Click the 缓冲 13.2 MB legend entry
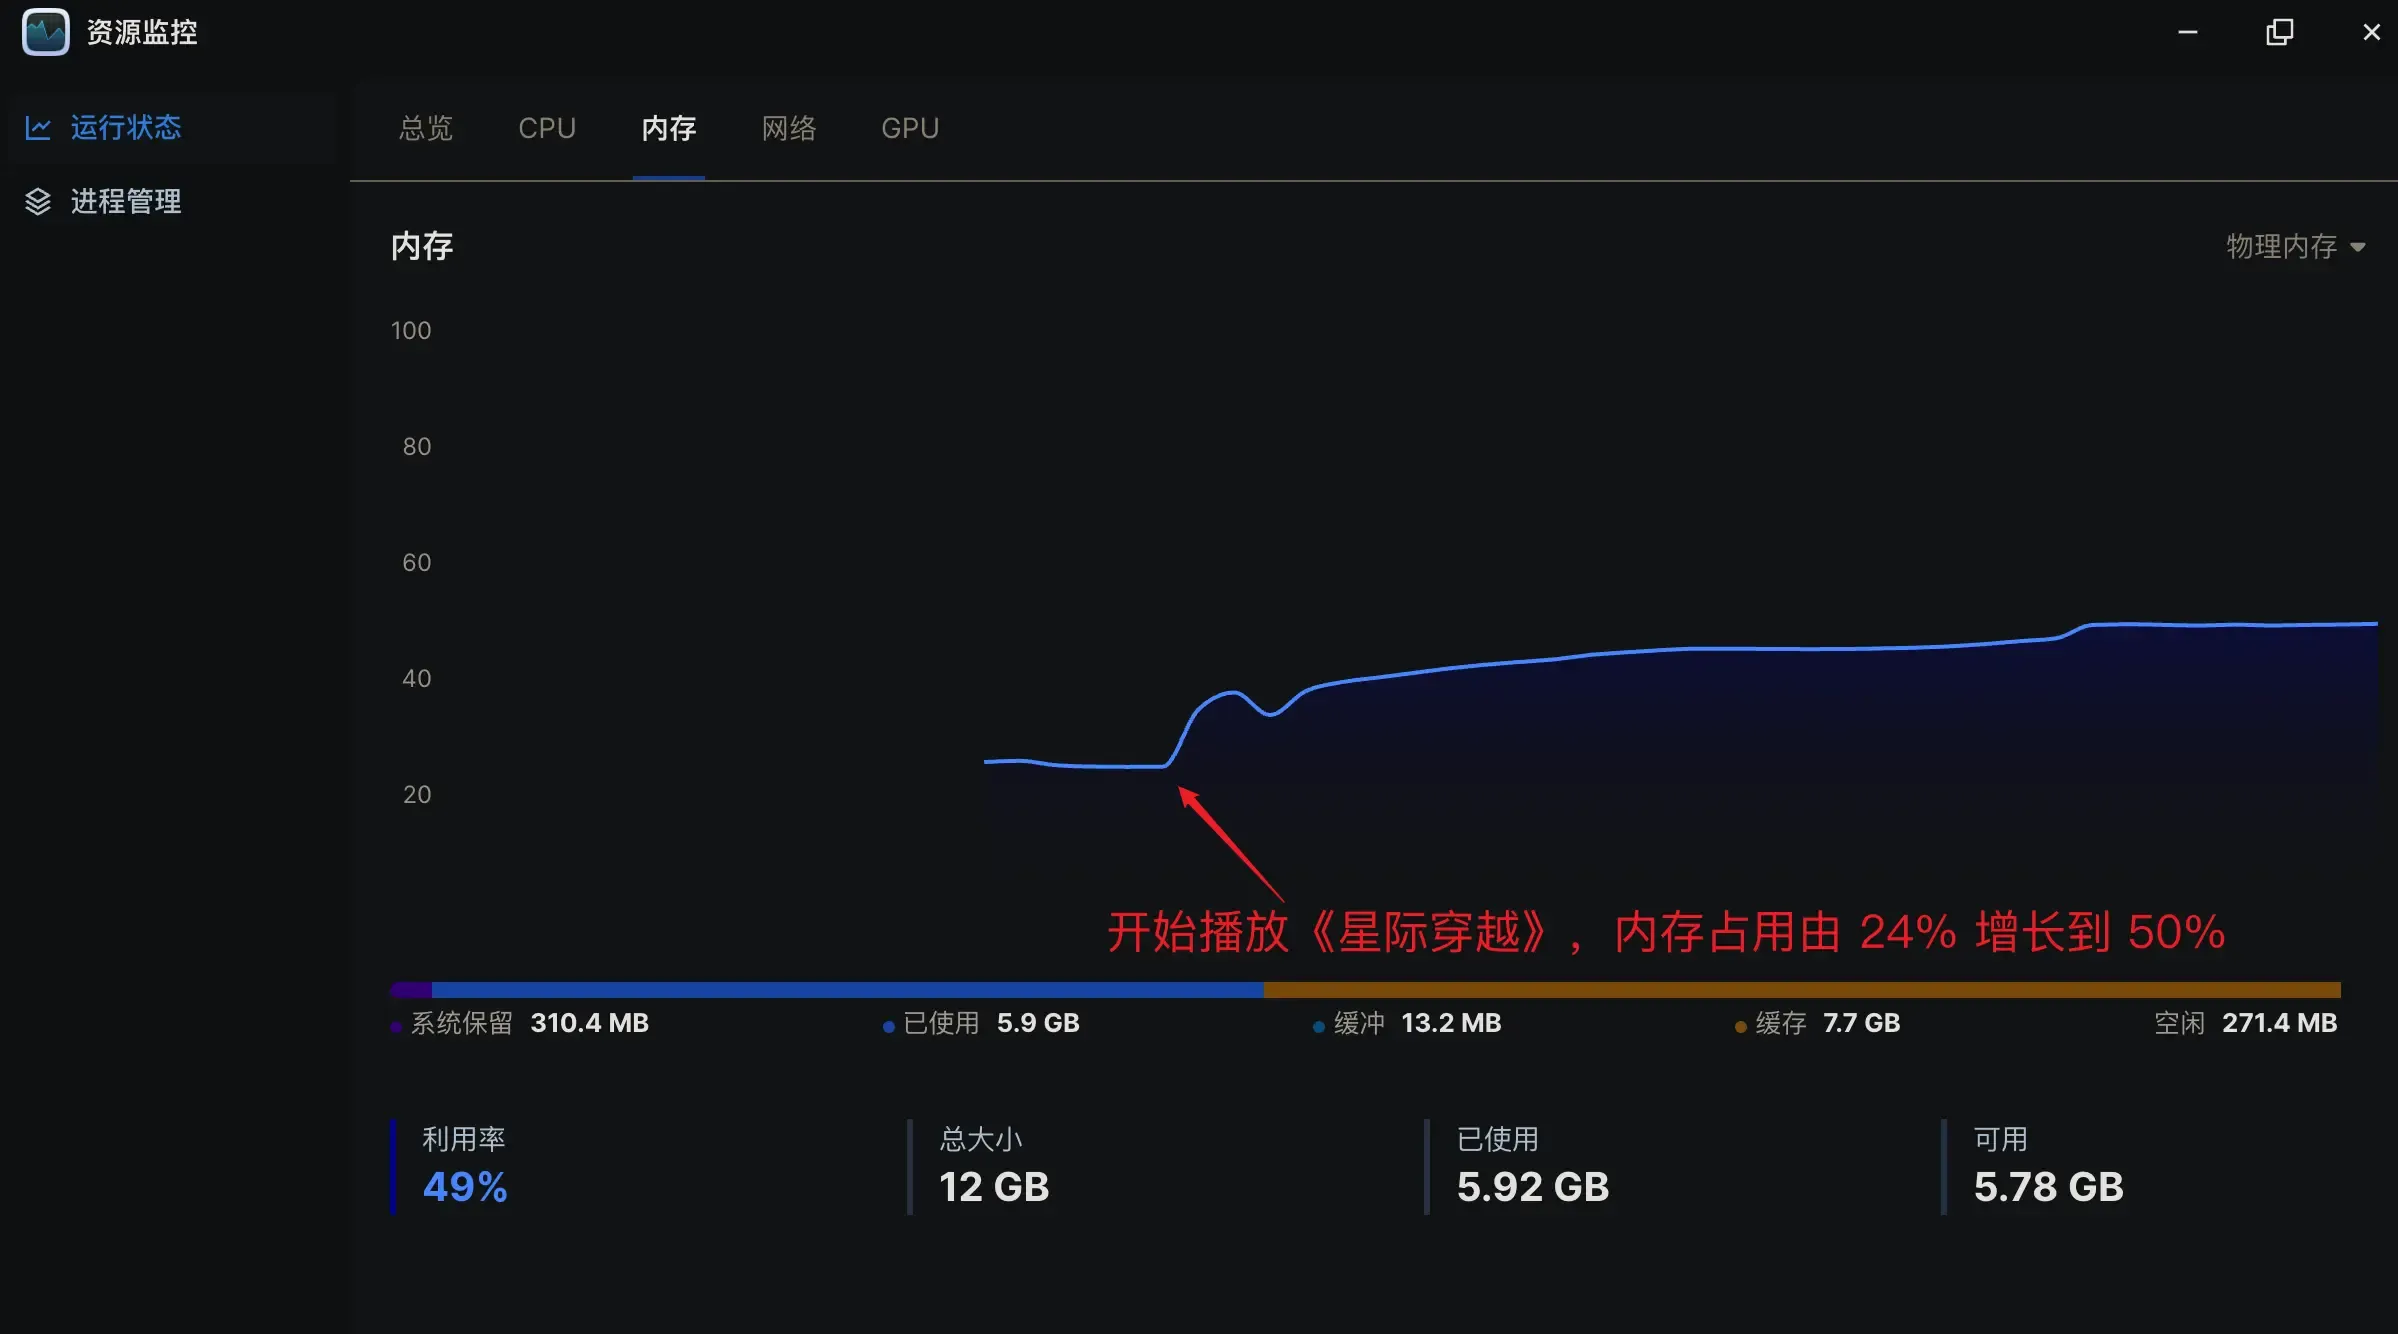 (x=1407, y=1023)
